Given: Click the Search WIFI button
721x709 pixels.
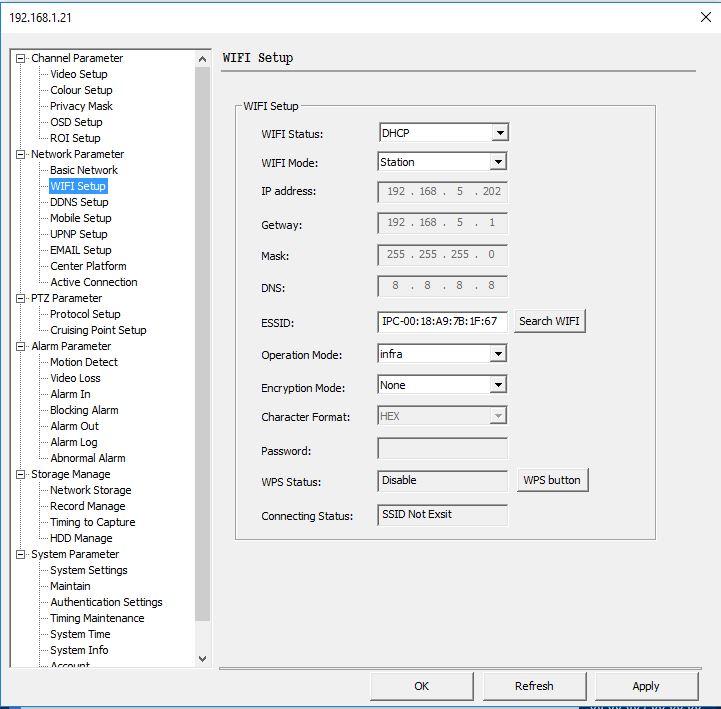Looking at the screenshot, I should pos(549,321).
